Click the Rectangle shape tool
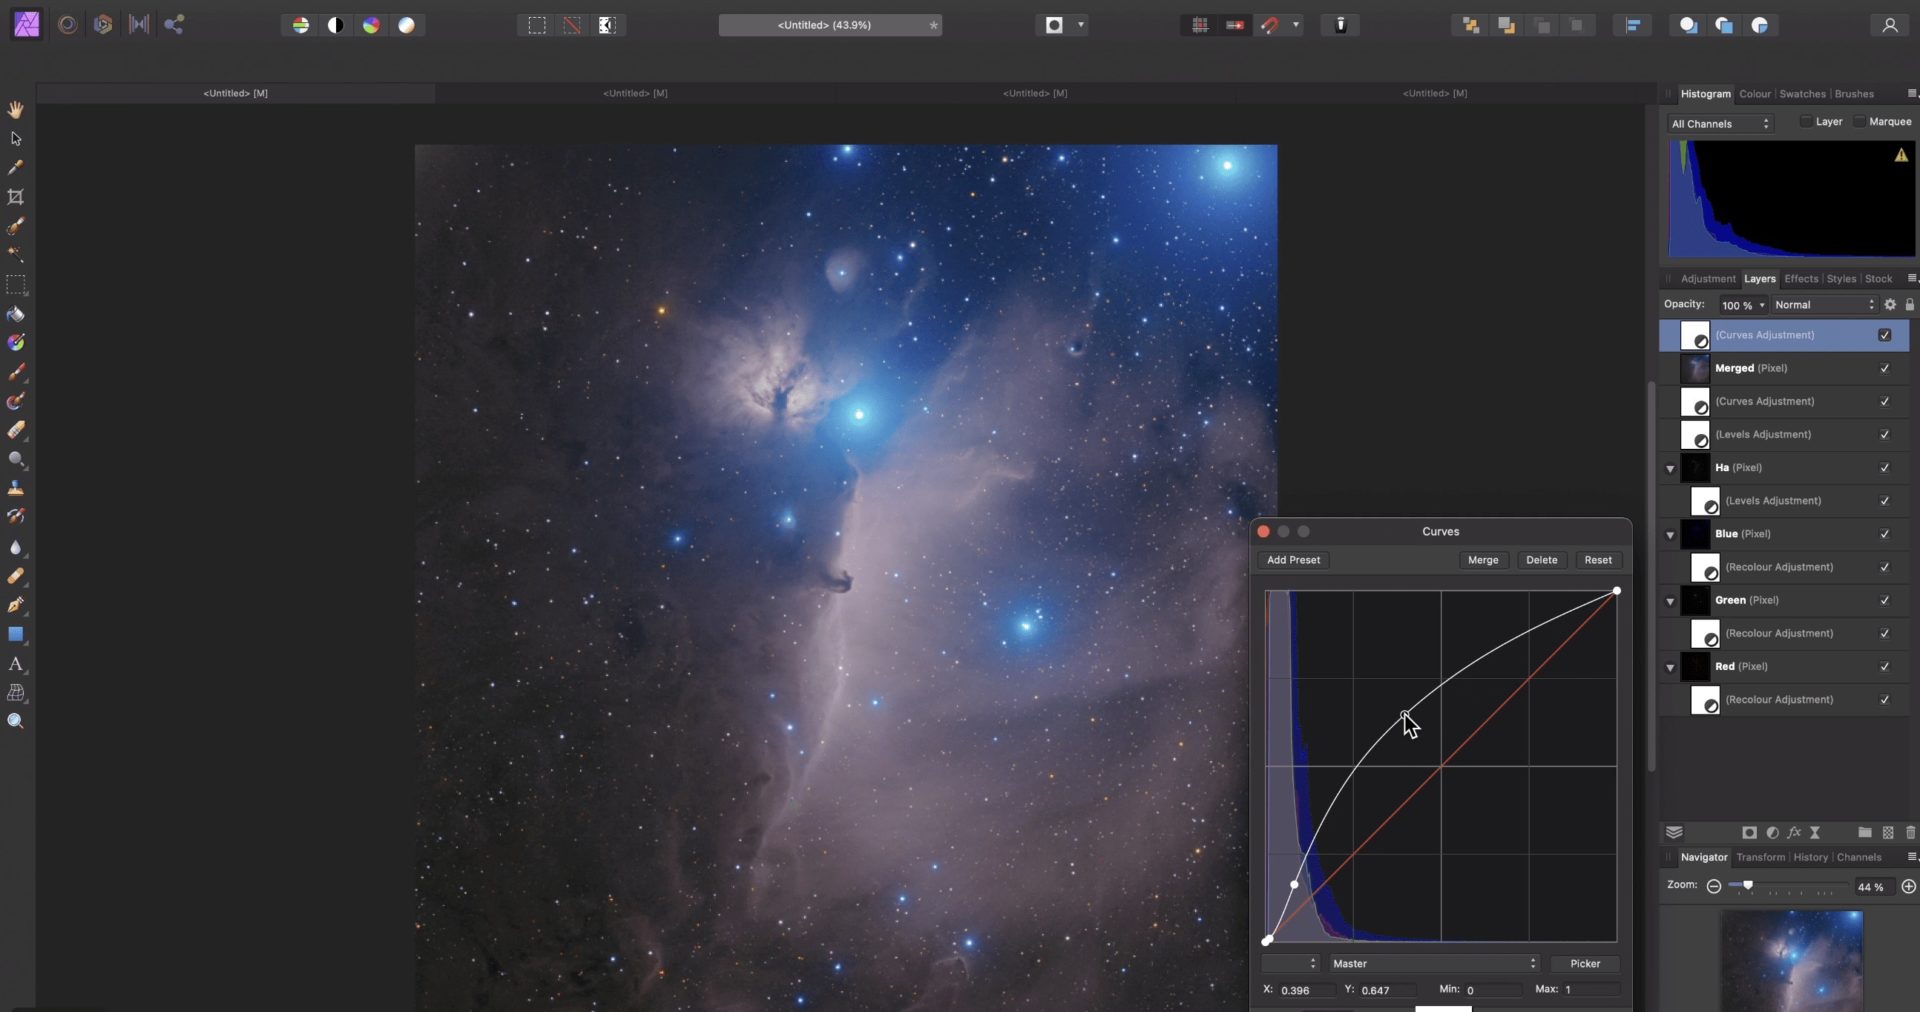1920x1012 pixels. pos(16,634)
